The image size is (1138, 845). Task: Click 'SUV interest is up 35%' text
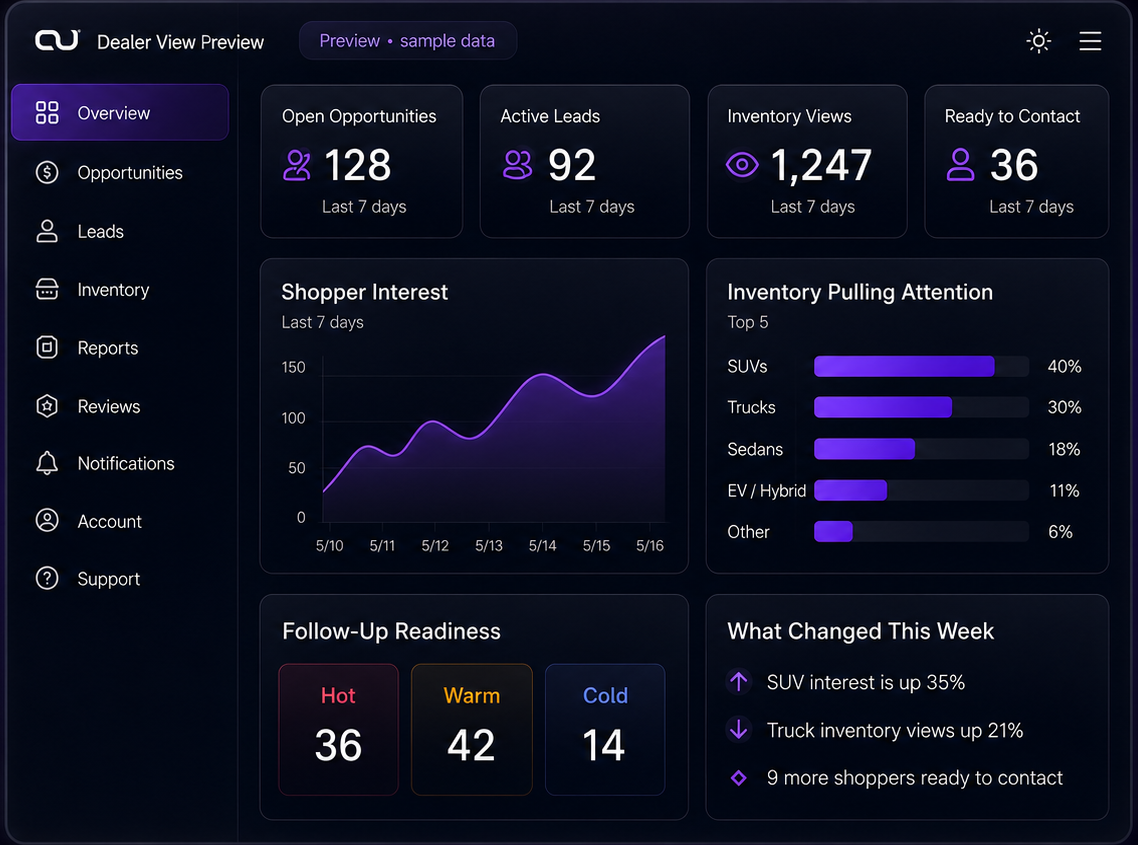click(x=866, y=682)
